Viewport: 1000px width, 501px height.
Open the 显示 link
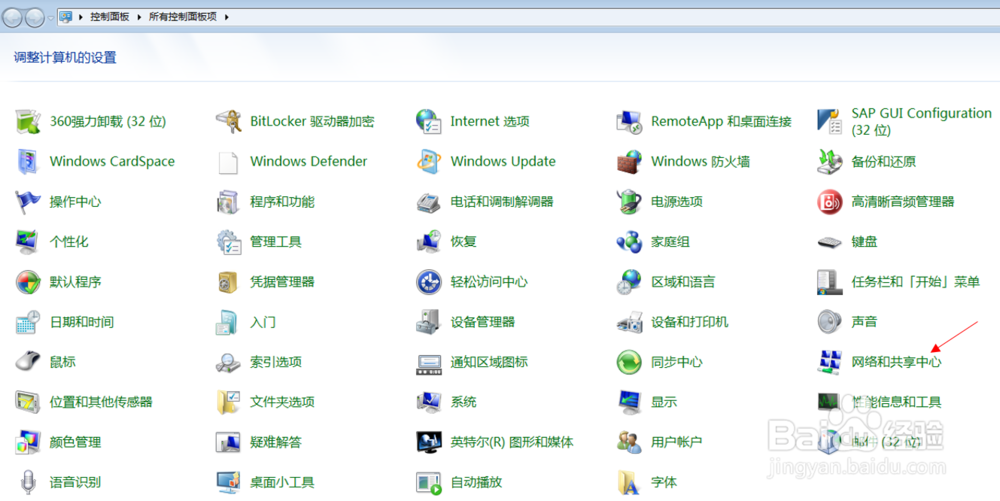coord(664,402)
